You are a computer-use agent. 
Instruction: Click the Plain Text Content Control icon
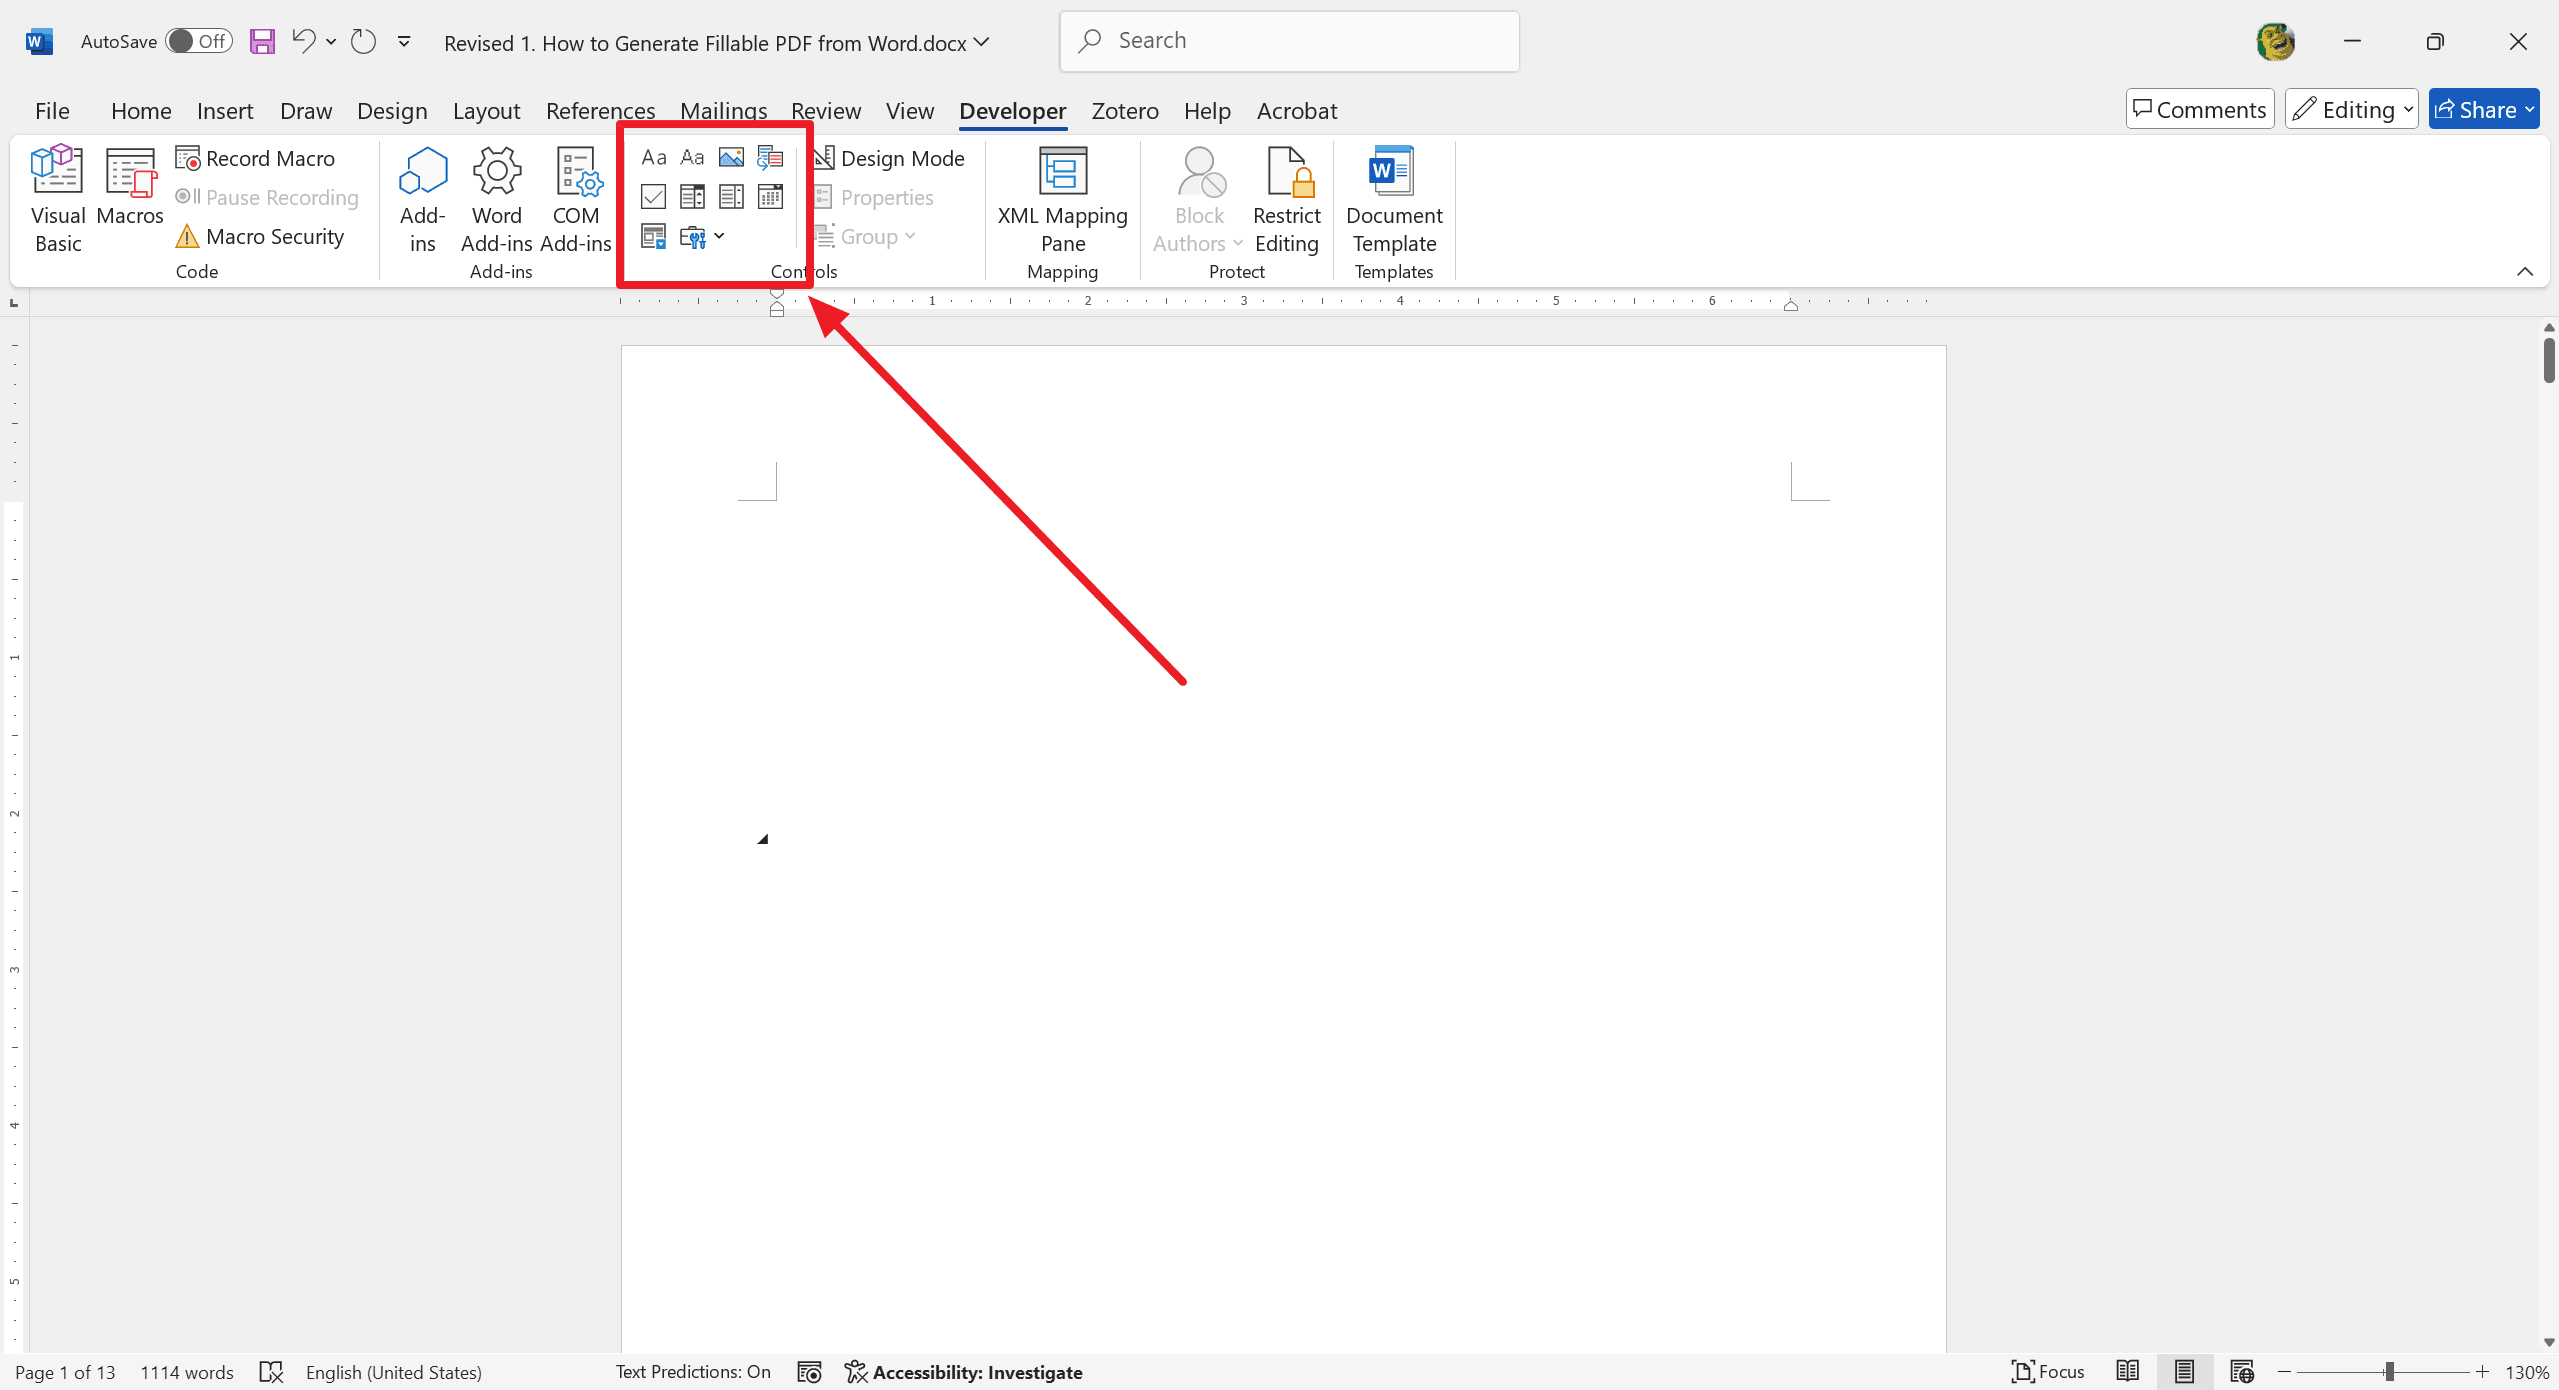coord(692,156)
